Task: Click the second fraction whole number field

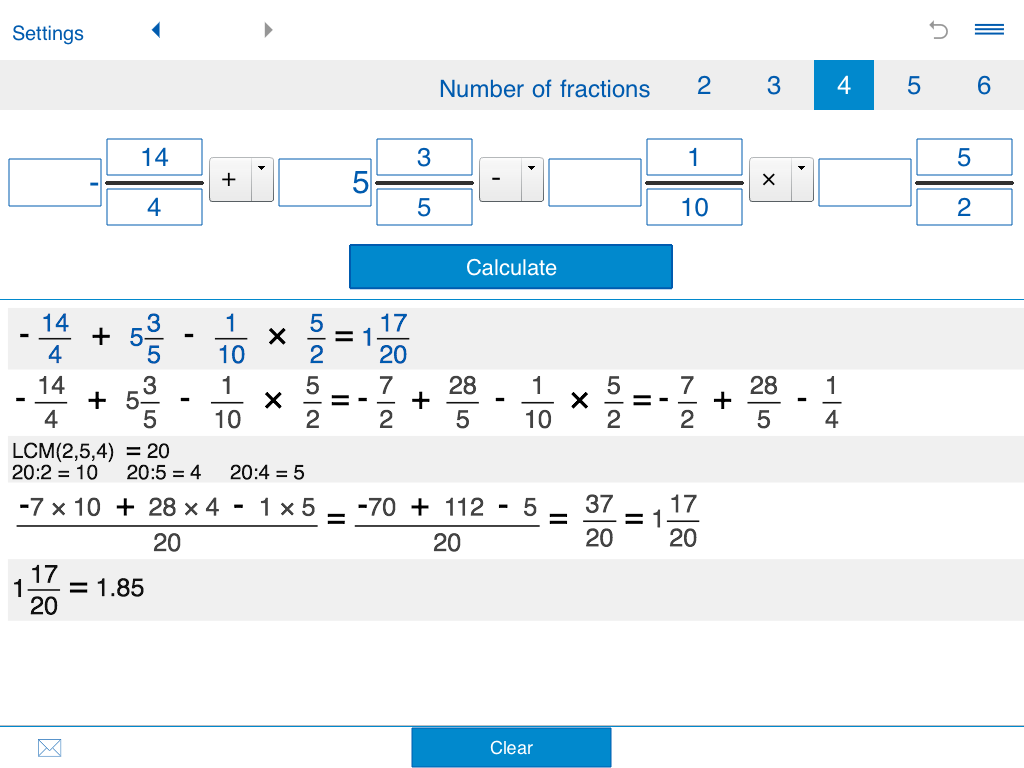Action: (325, 183)
